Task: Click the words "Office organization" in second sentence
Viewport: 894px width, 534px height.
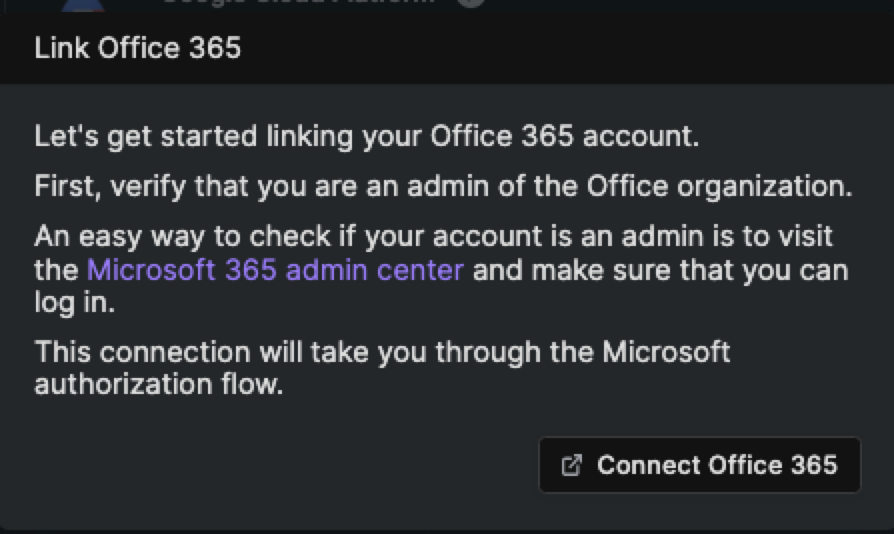Action: tap(720, 186)
